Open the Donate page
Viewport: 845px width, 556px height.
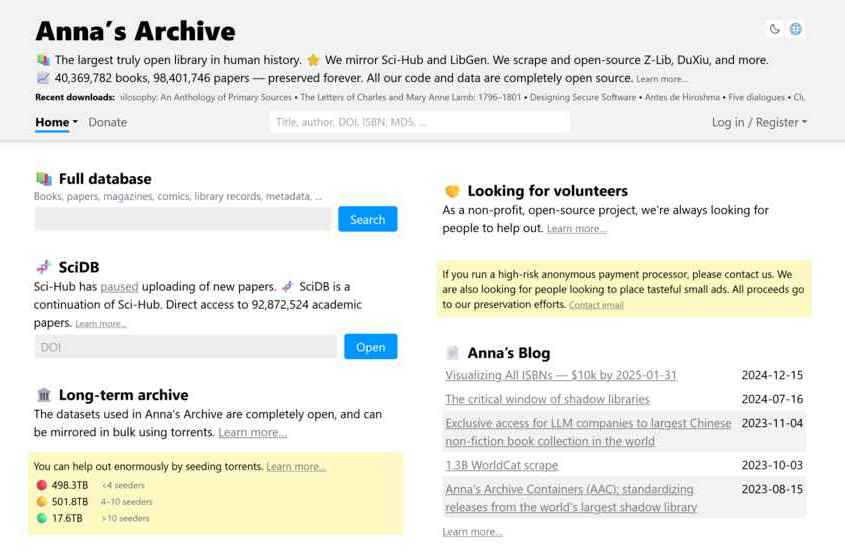click(107, 122)
